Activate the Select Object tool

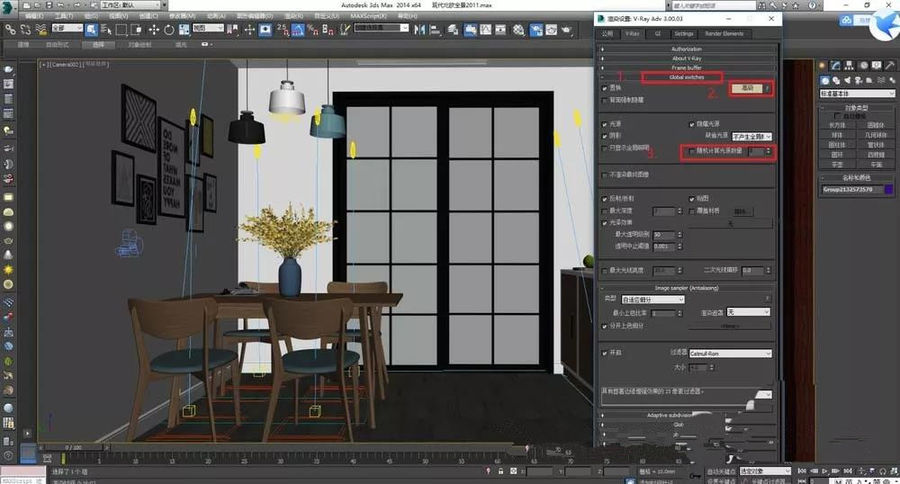(x=91, y=29)
